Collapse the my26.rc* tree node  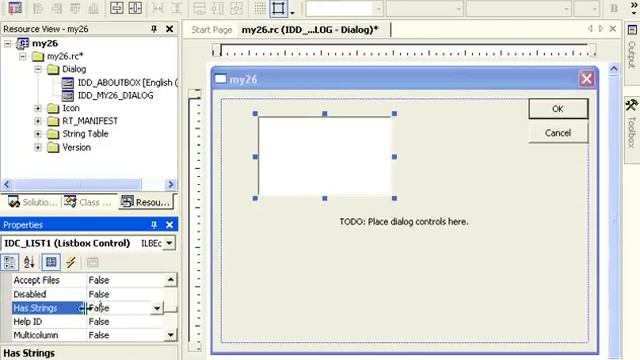pyautogui.click(x=23, y=56)
